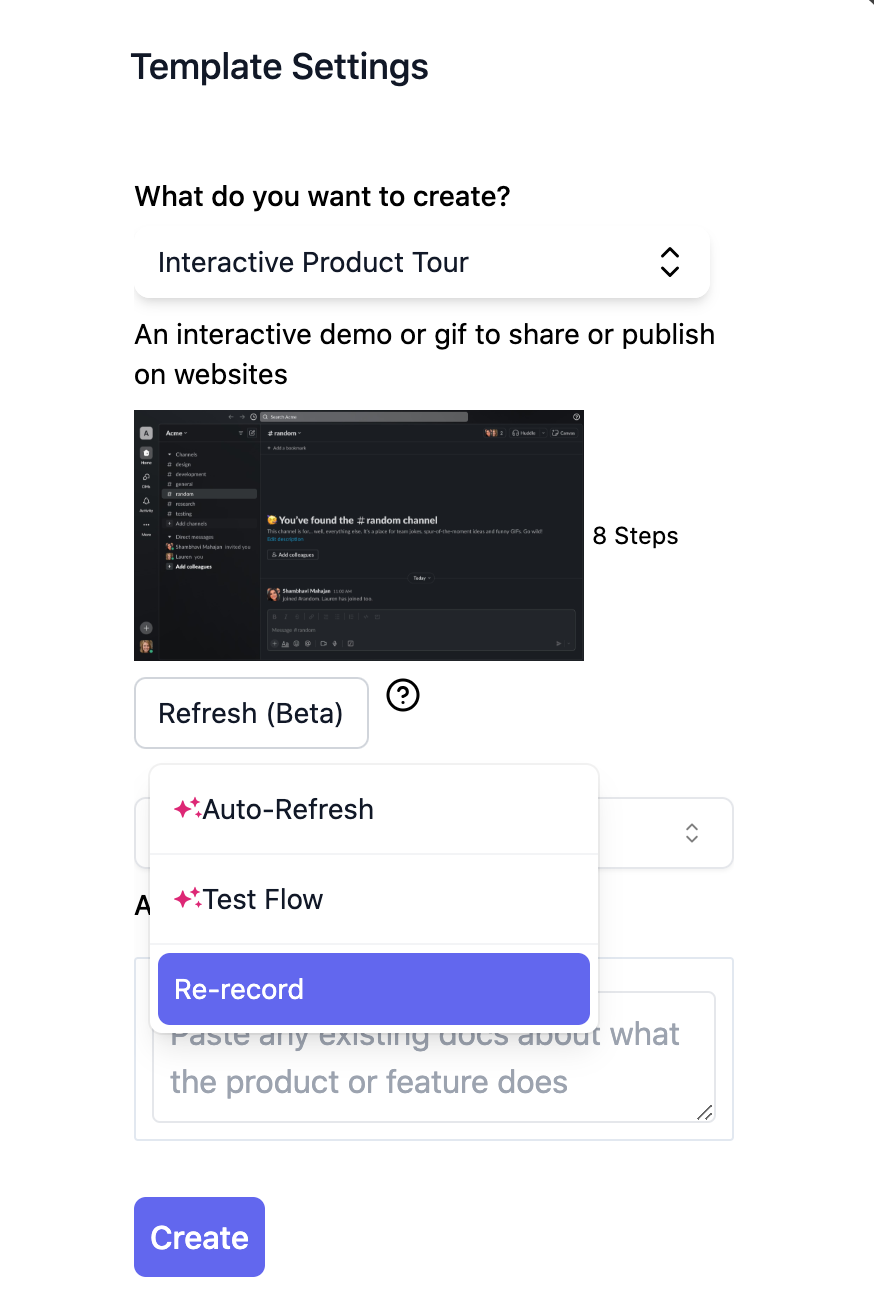Click the up-down chevron of Interactive Product Tour

(670, 262)
